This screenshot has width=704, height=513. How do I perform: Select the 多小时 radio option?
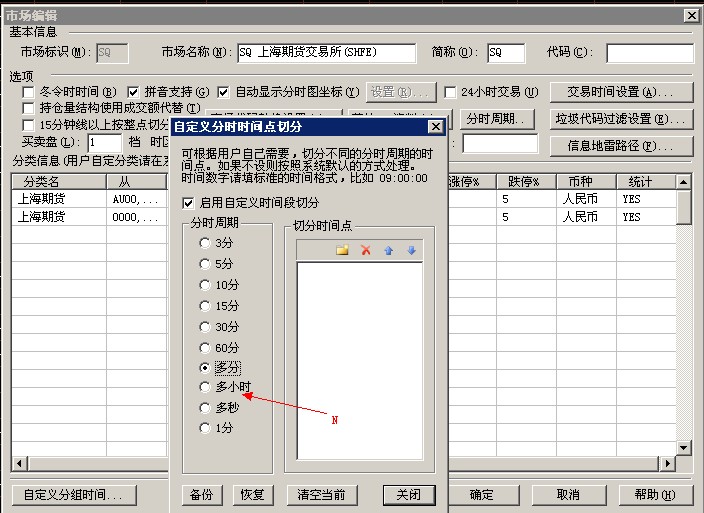coord(206,388)
